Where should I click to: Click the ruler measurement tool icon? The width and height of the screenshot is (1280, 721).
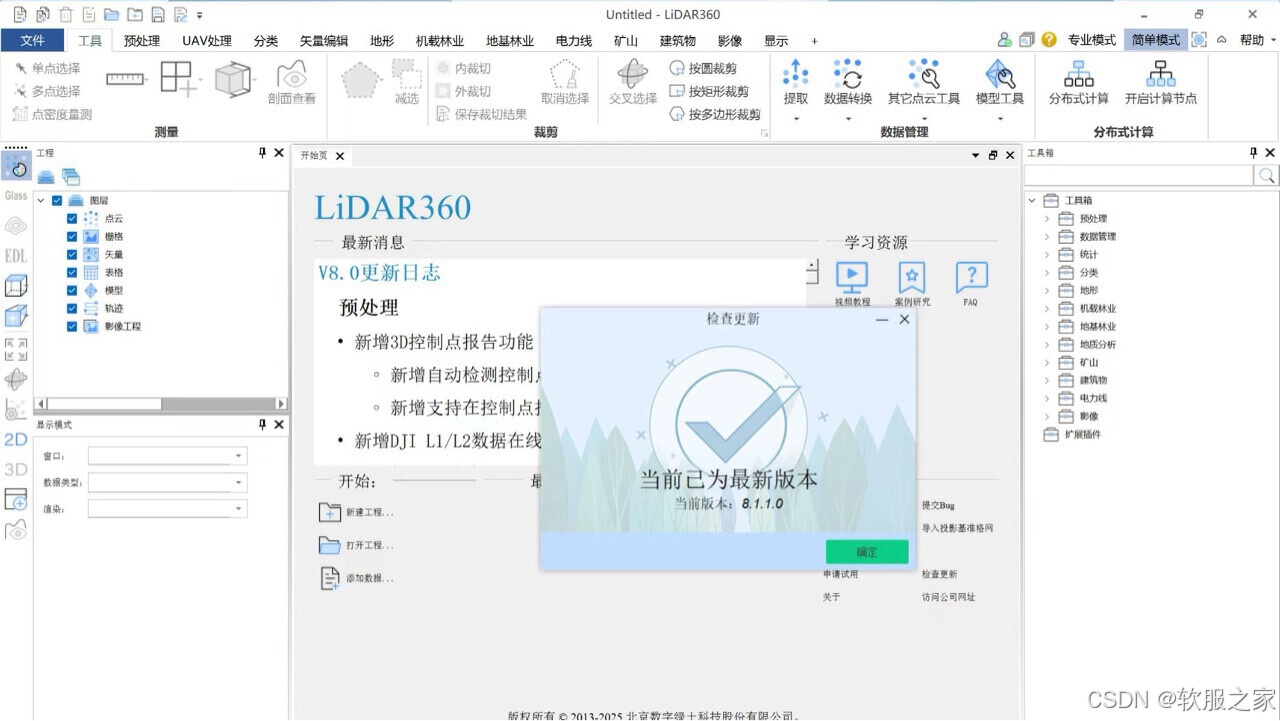(125, 79)
